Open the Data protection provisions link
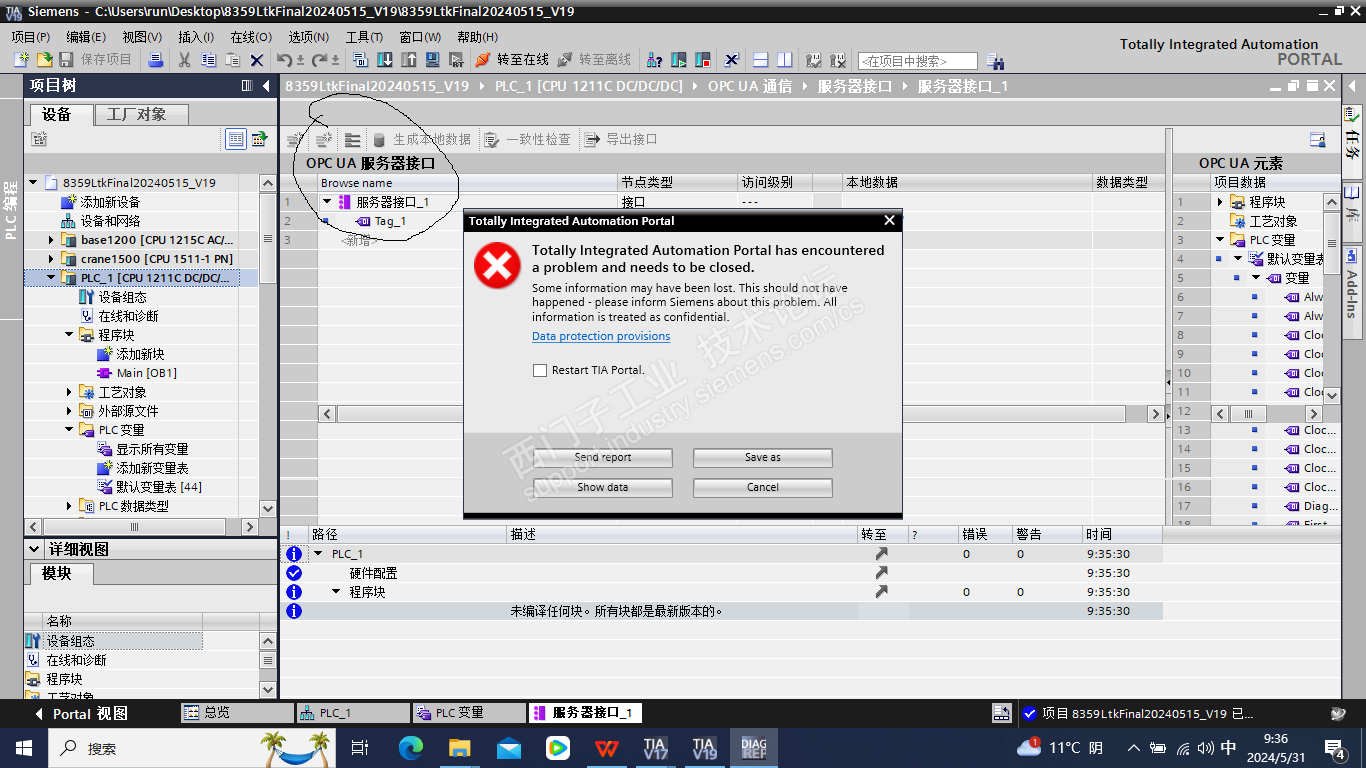 [601, 336]
